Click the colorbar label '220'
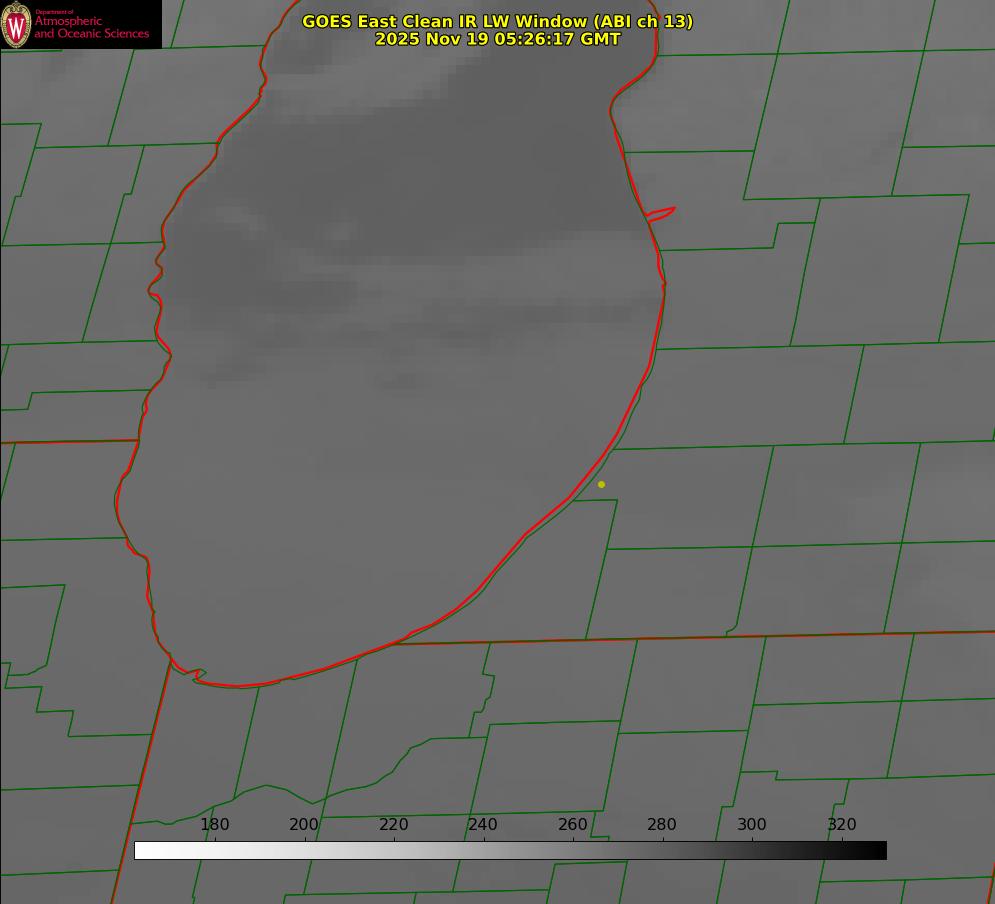The image size is (995, 904). pyautogui.click(x=393, y=824)
